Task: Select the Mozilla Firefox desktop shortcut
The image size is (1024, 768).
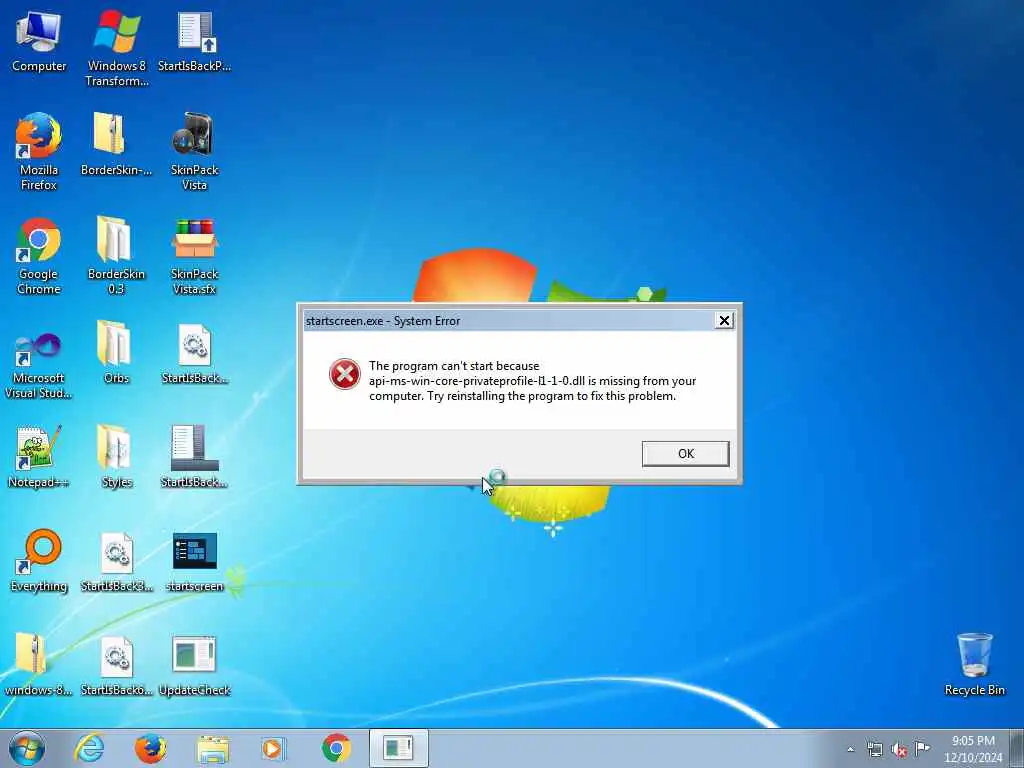Action: pyautogui.click(x=39, y=152)
